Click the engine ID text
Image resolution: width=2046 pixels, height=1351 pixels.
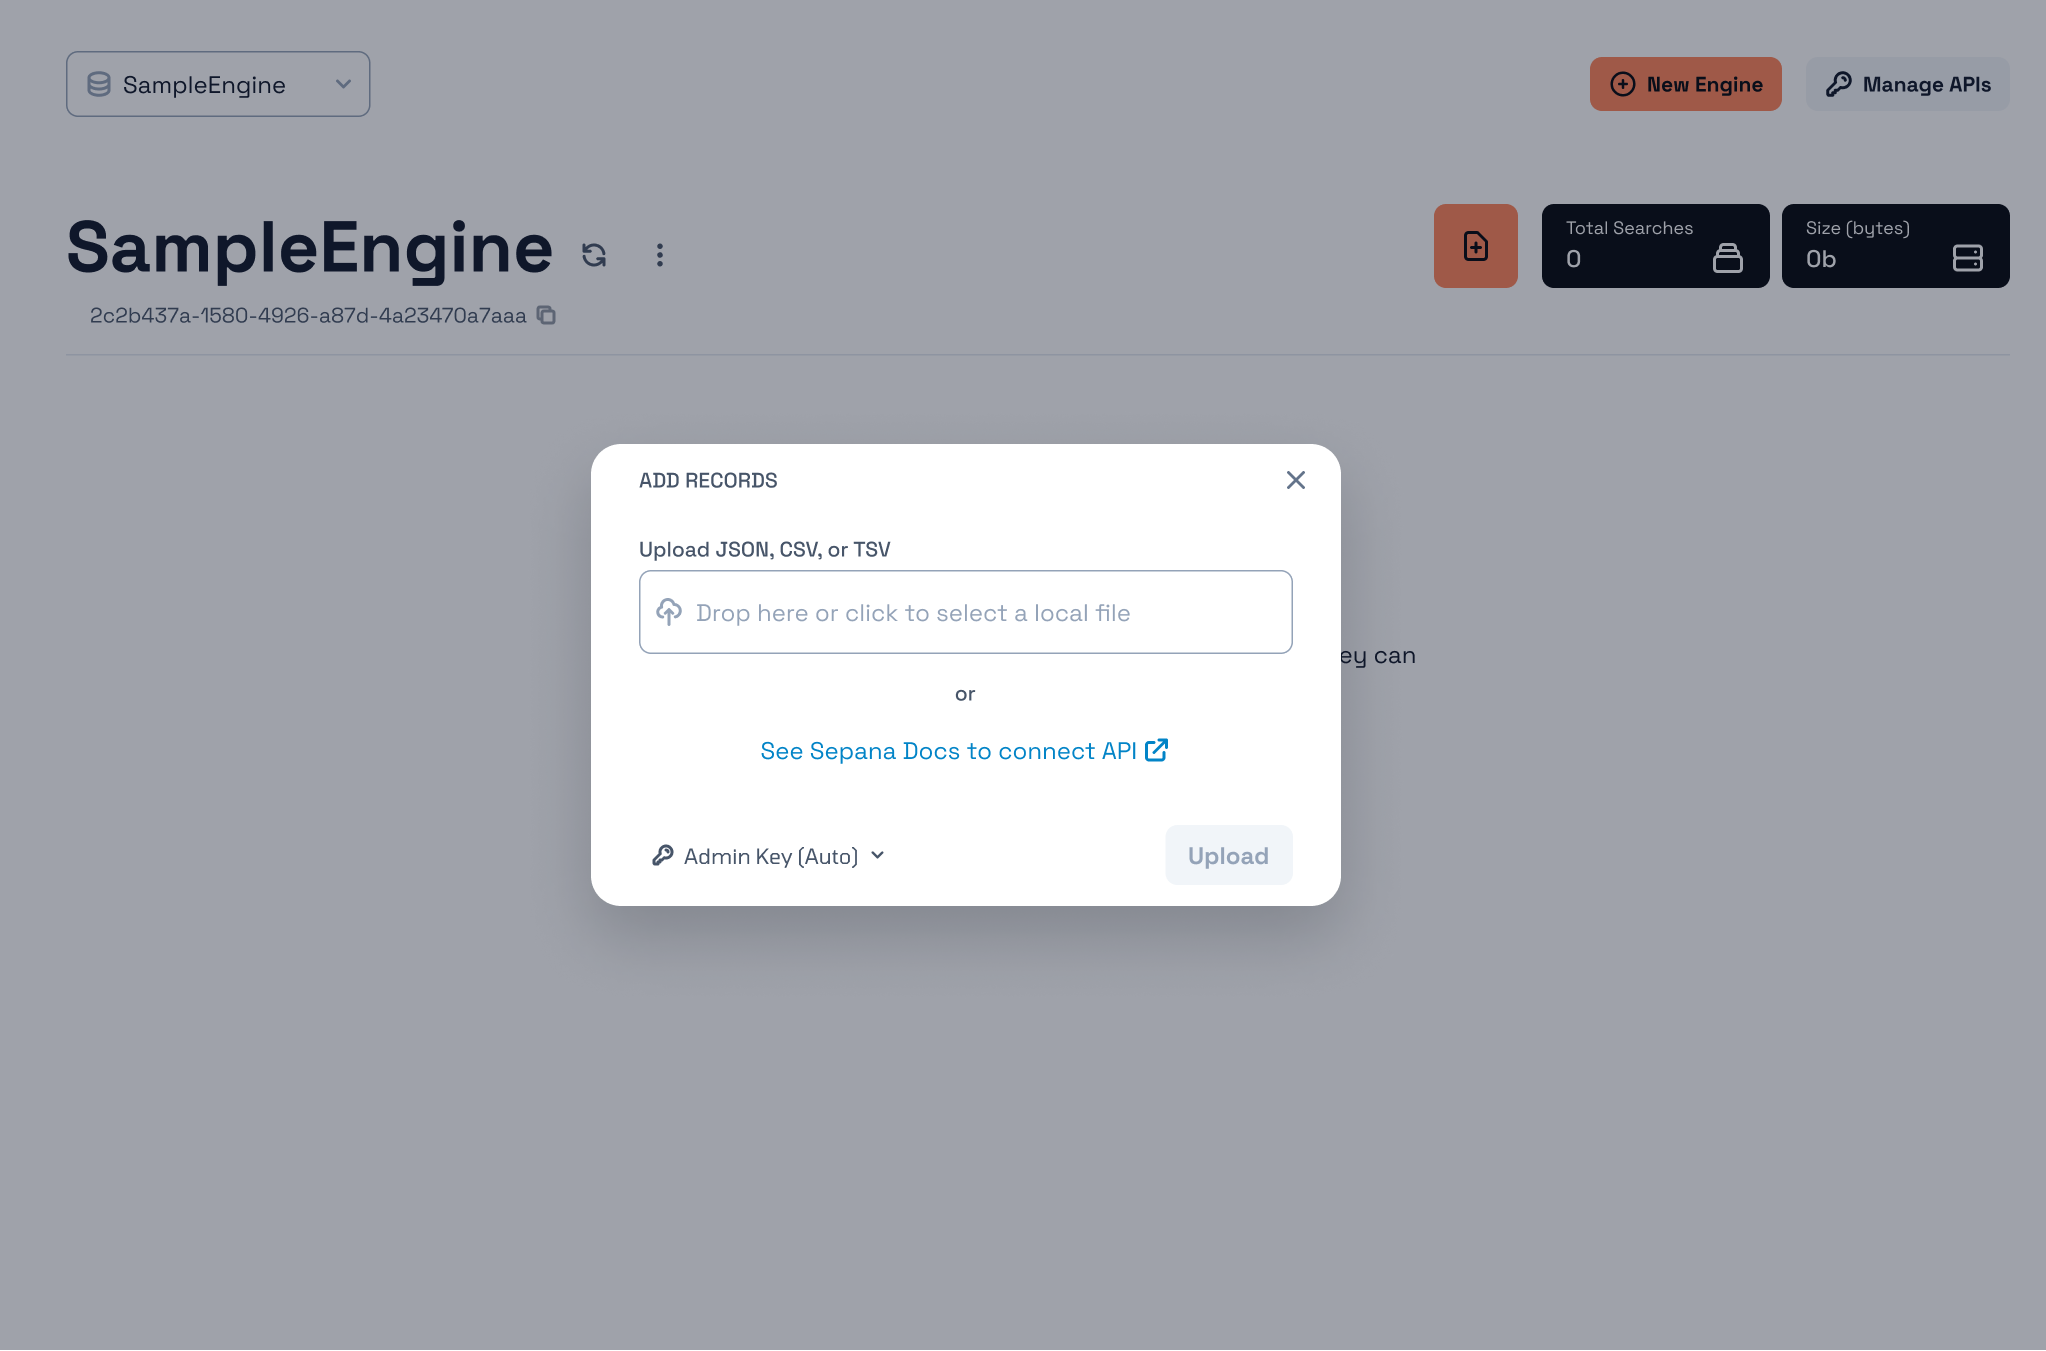pos(308,316)
